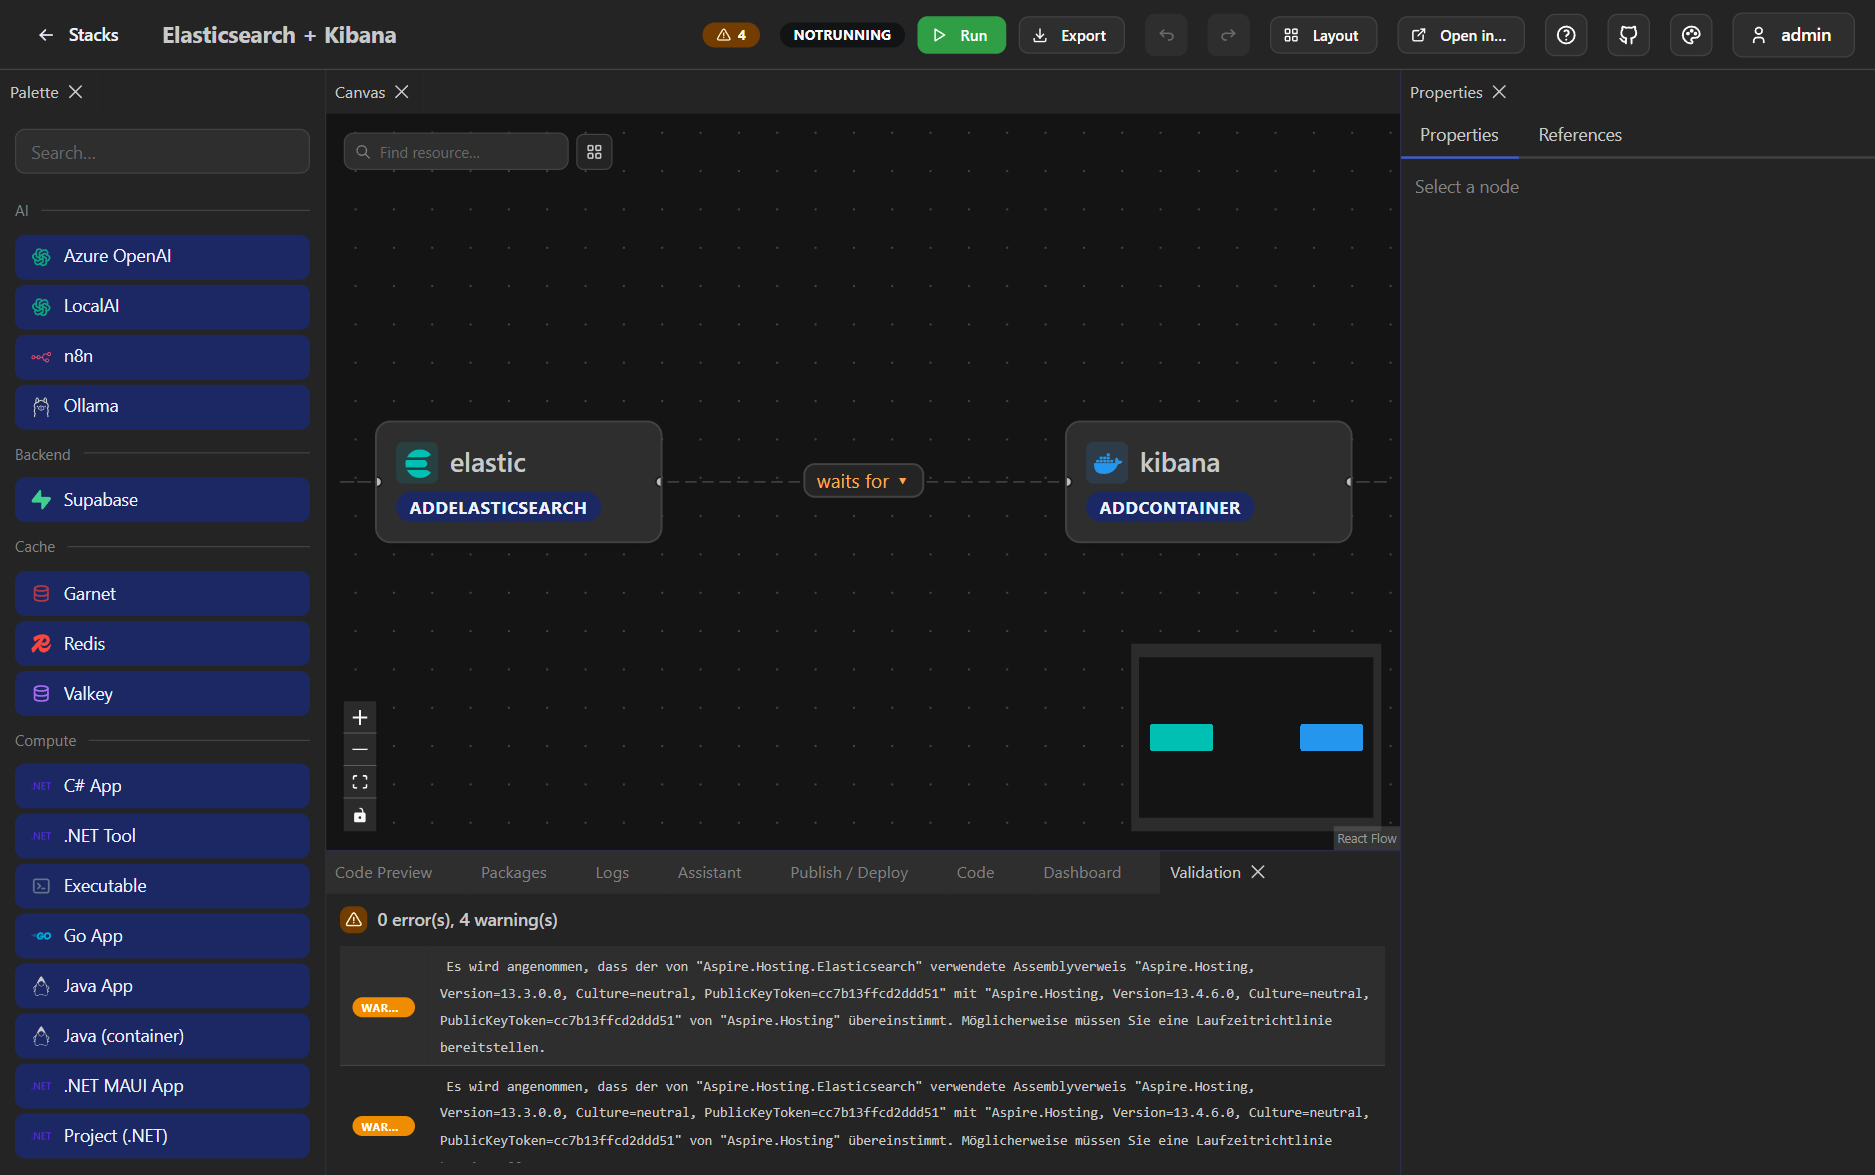
Task: Focus the Find resource field
Action: pyautogui.click(x=457, y=152)
